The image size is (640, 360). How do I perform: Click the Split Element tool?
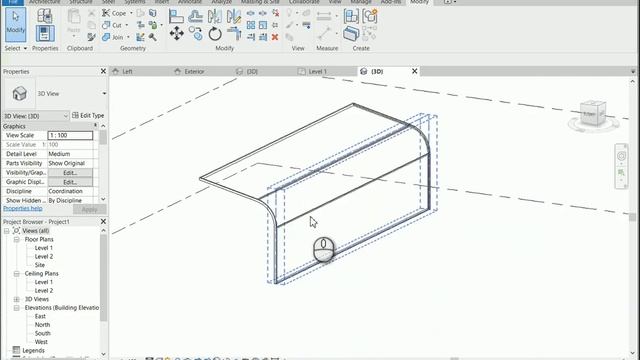pyautogui.click(x=251, y=13)
